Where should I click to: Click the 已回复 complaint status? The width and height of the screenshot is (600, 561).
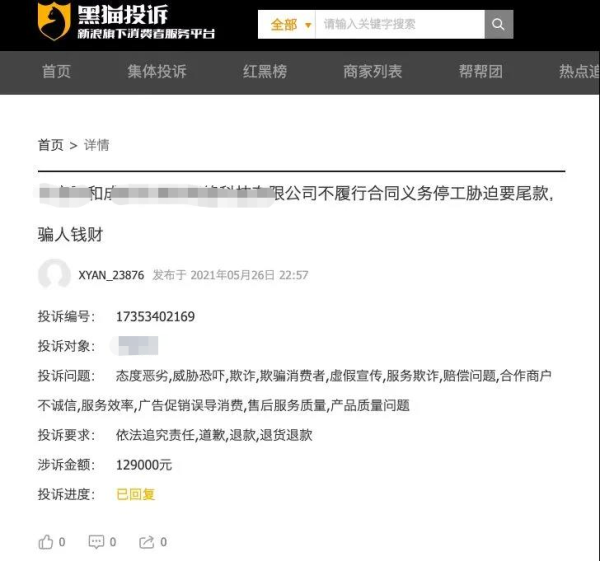[135, 494]
